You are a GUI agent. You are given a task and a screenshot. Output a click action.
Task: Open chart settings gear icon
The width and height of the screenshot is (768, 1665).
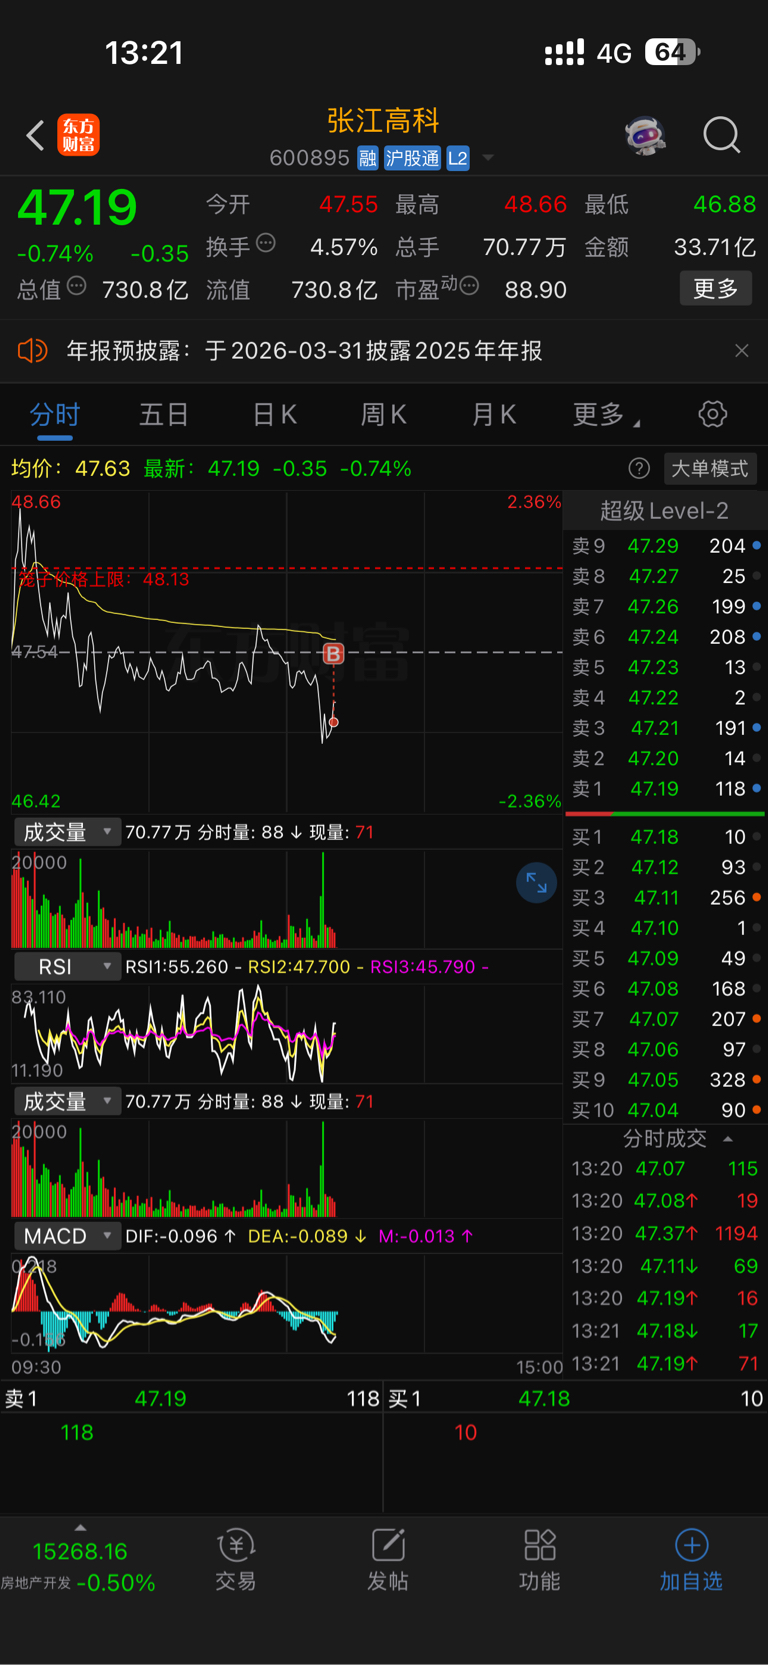coord(712,414)
